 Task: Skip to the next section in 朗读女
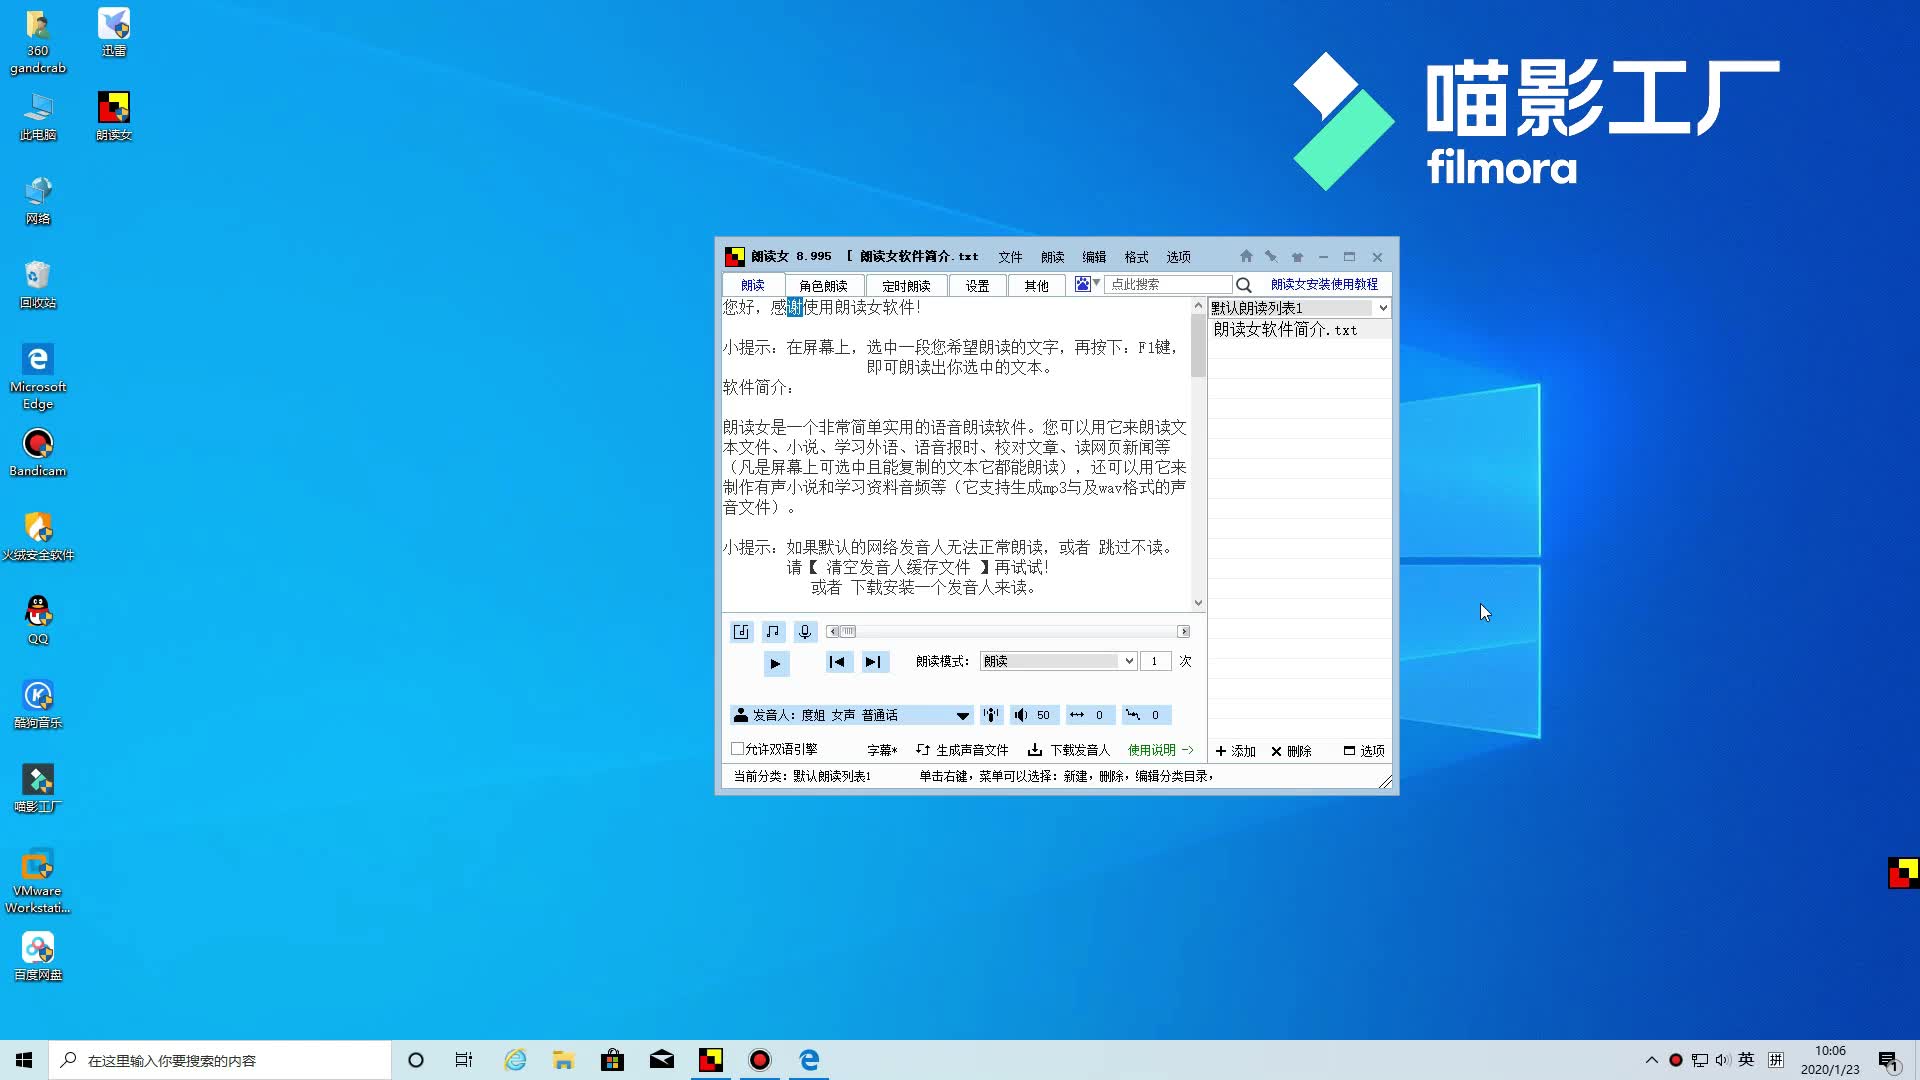click(x=873, y=662)
